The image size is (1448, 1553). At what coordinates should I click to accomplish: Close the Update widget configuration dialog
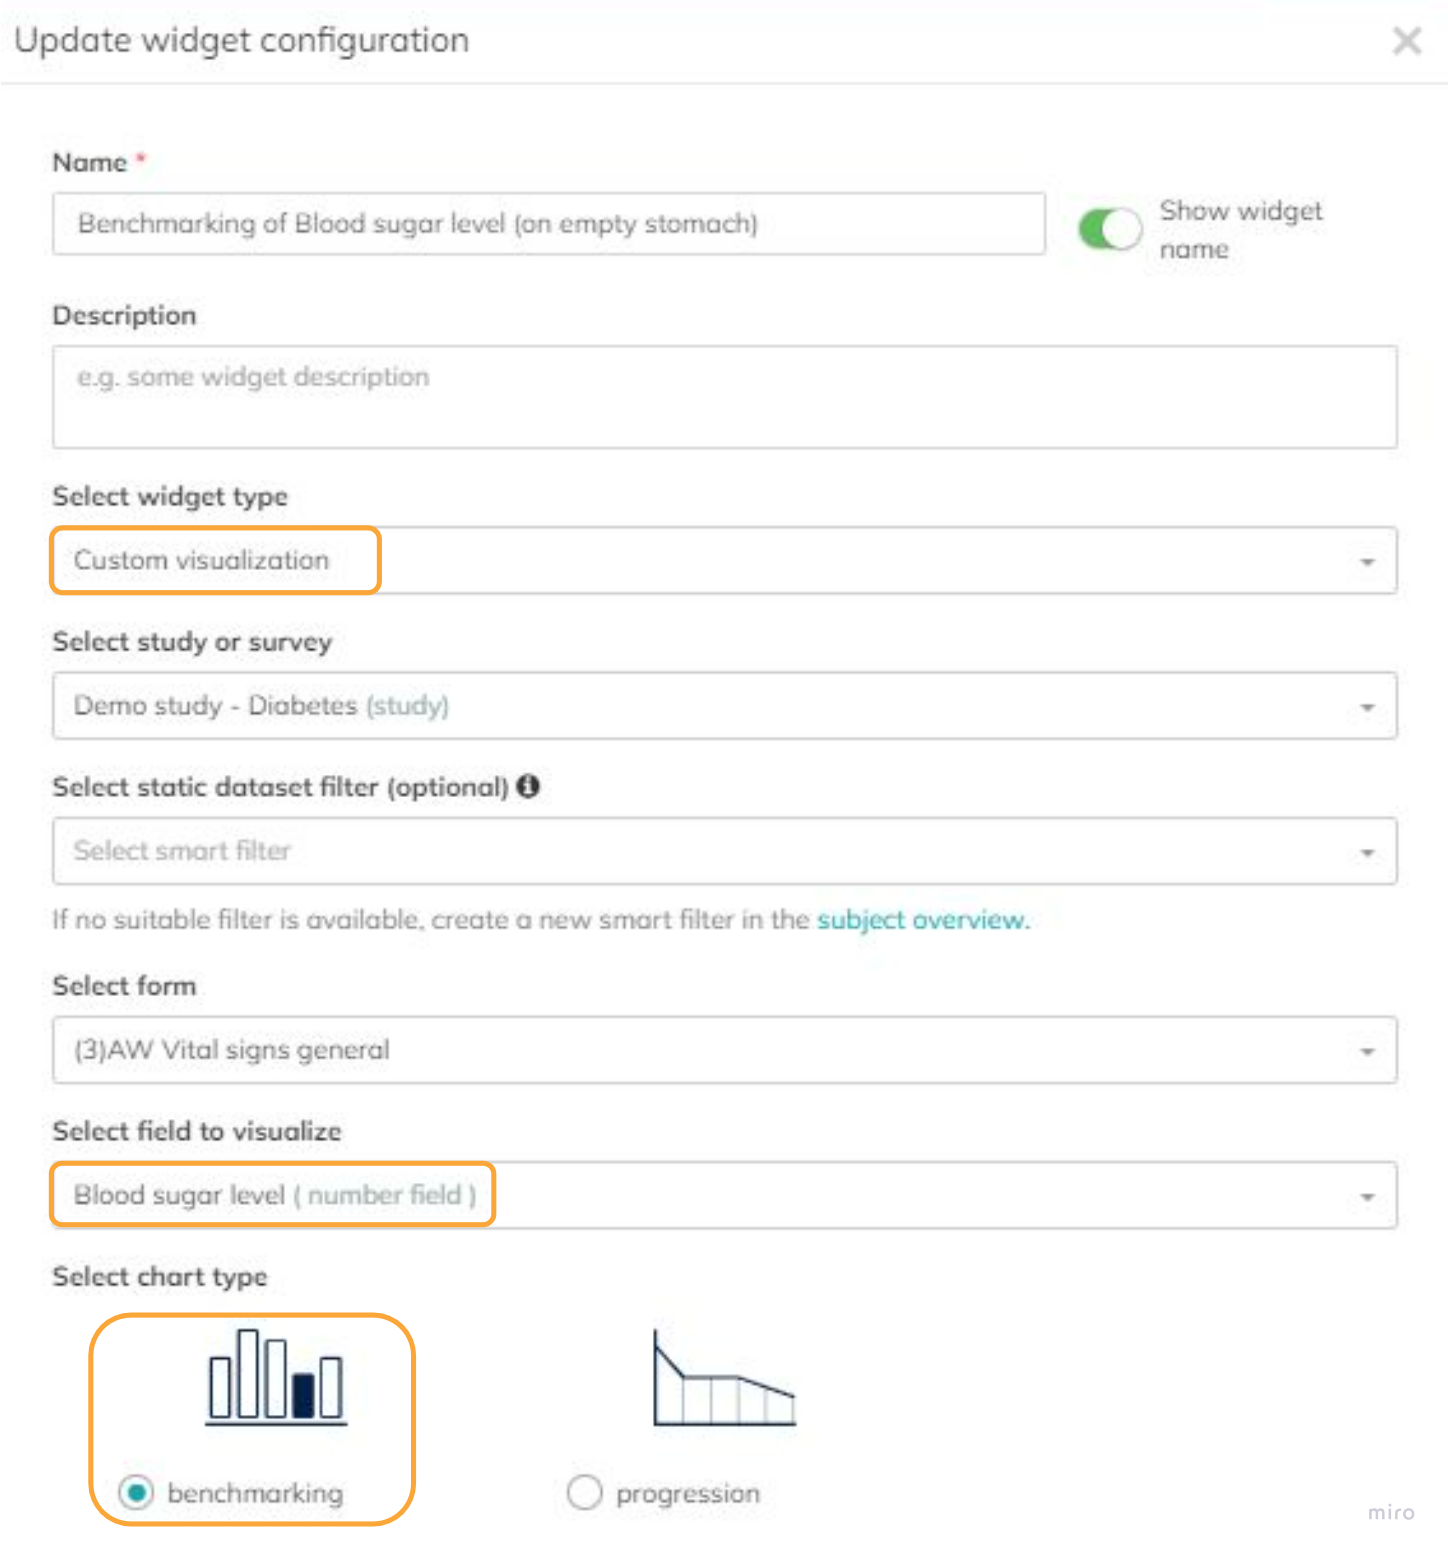[x=1407, y=41]
